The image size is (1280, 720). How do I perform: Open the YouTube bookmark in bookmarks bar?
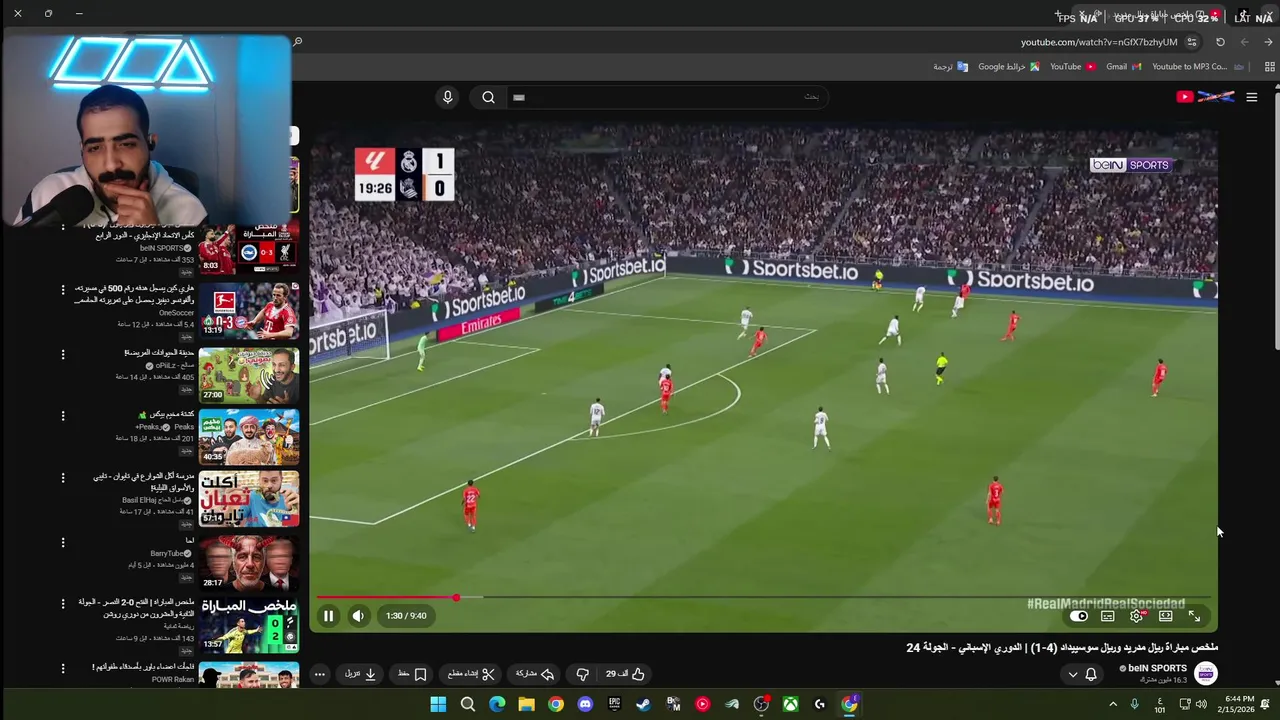pyautogui.click(x=1072, y=67)
